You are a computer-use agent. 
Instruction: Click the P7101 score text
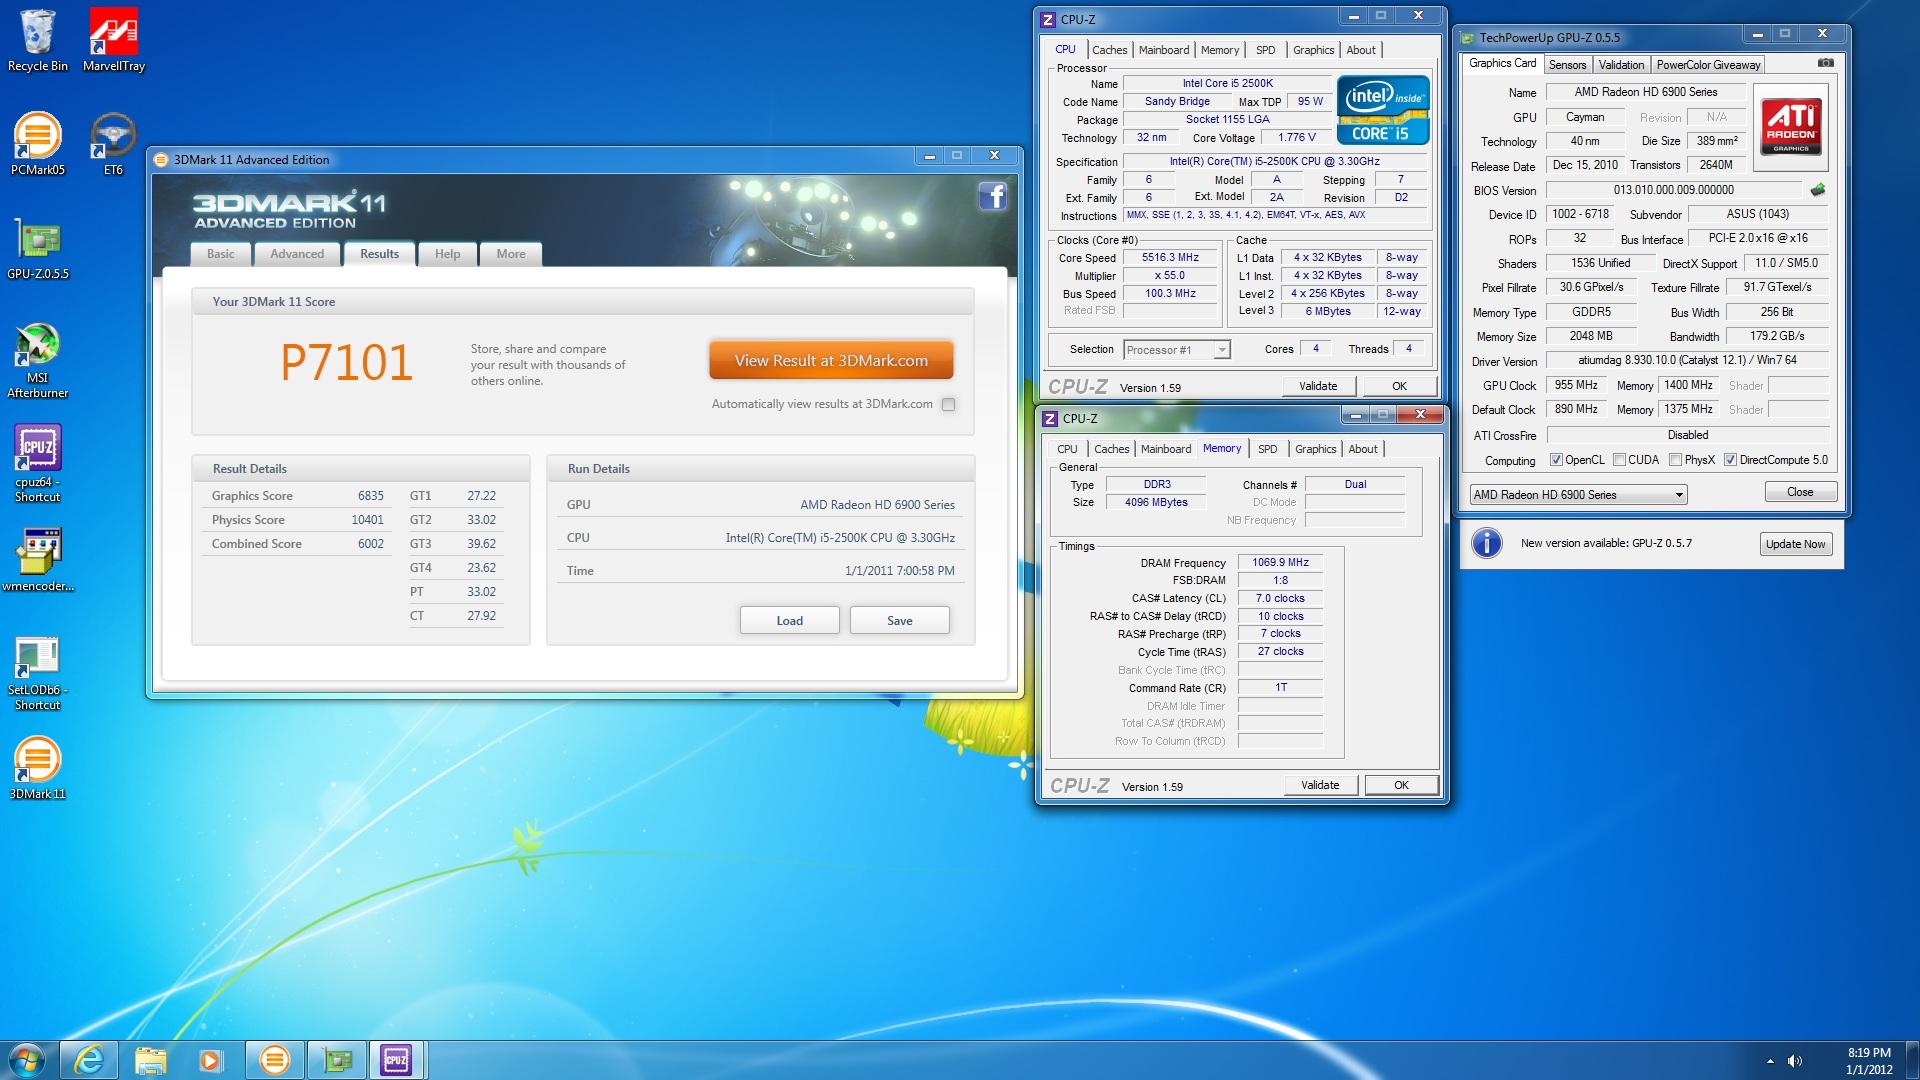346,362
